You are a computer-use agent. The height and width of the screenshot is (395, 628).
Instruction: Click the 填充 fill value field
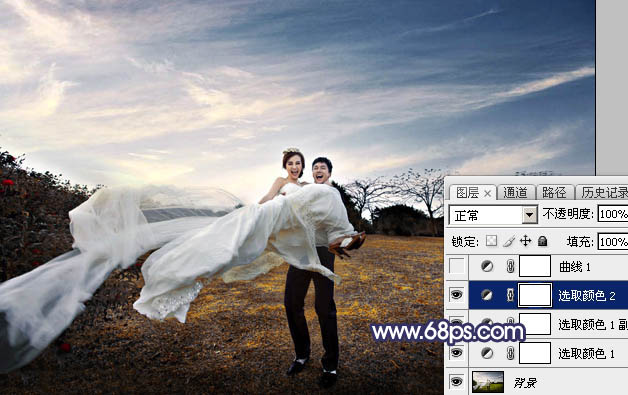click(x=613, y=242)
